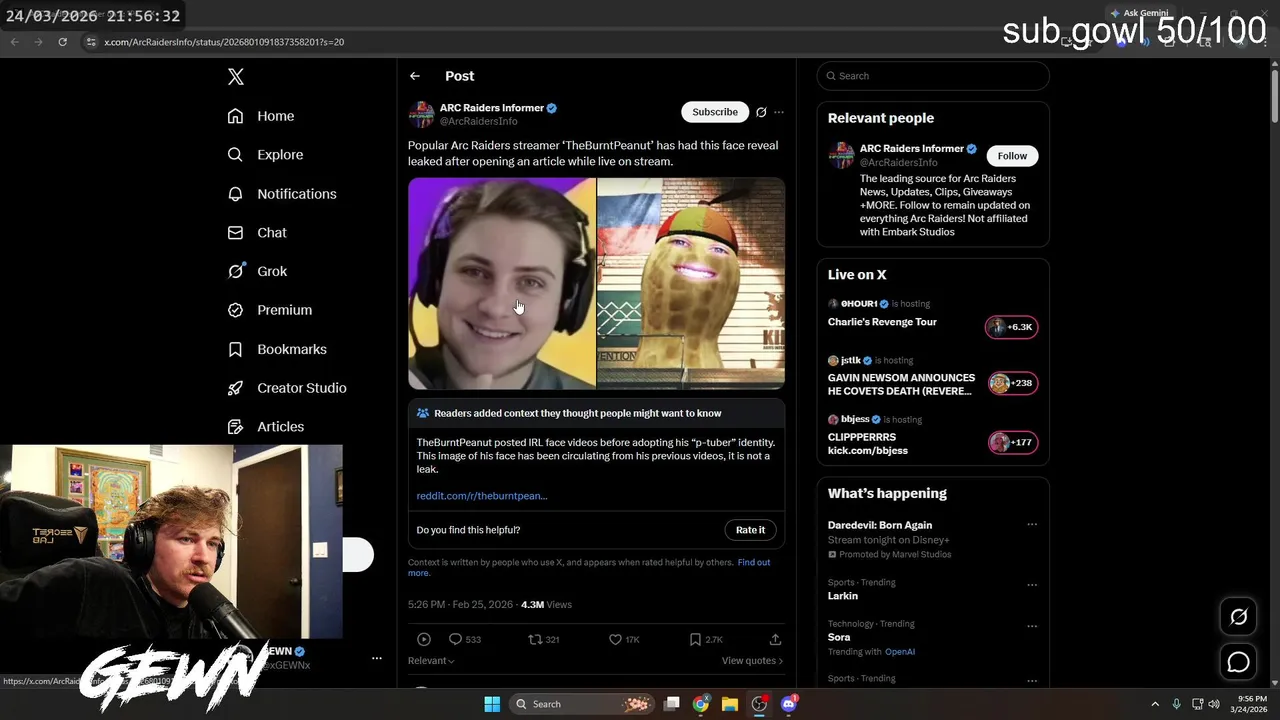Open Discord from the taskbar

click(x=788, y=704)
